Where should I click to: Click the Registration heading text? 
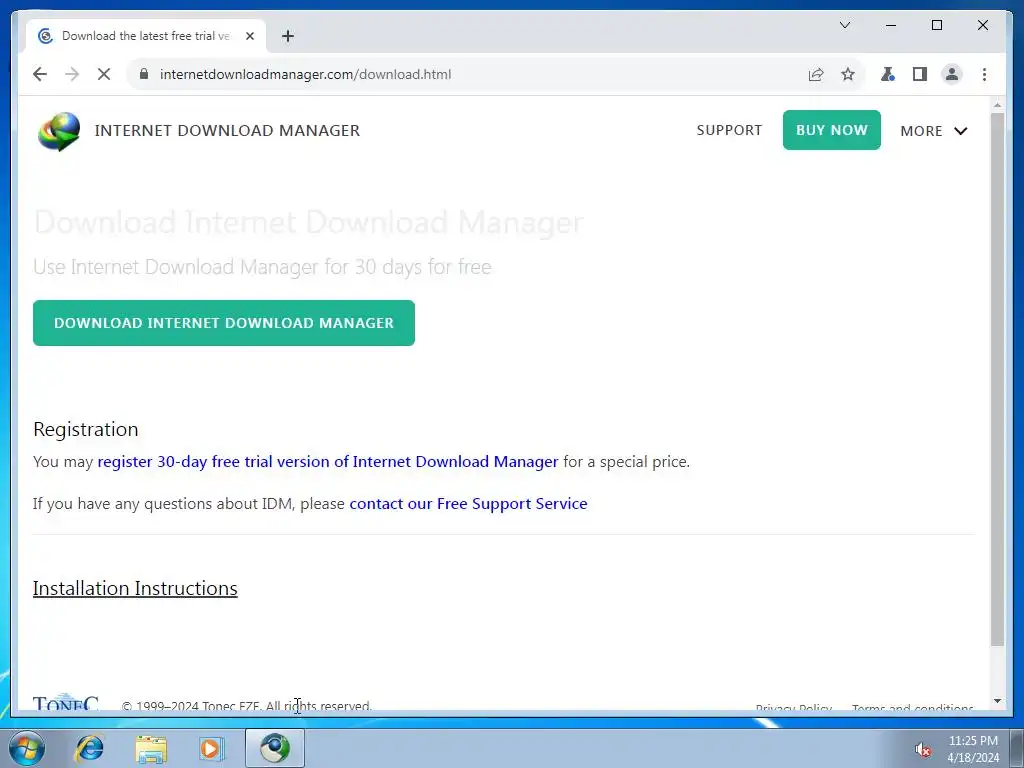[x=86, y=429]
